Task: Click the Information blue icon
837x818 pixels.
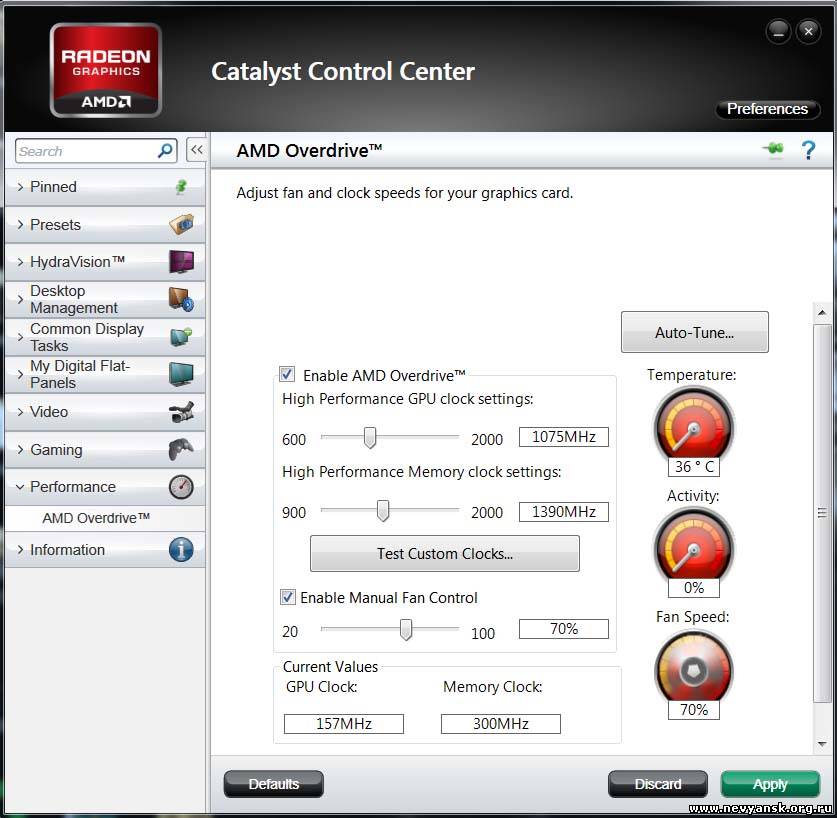Action: pos(181,549)
